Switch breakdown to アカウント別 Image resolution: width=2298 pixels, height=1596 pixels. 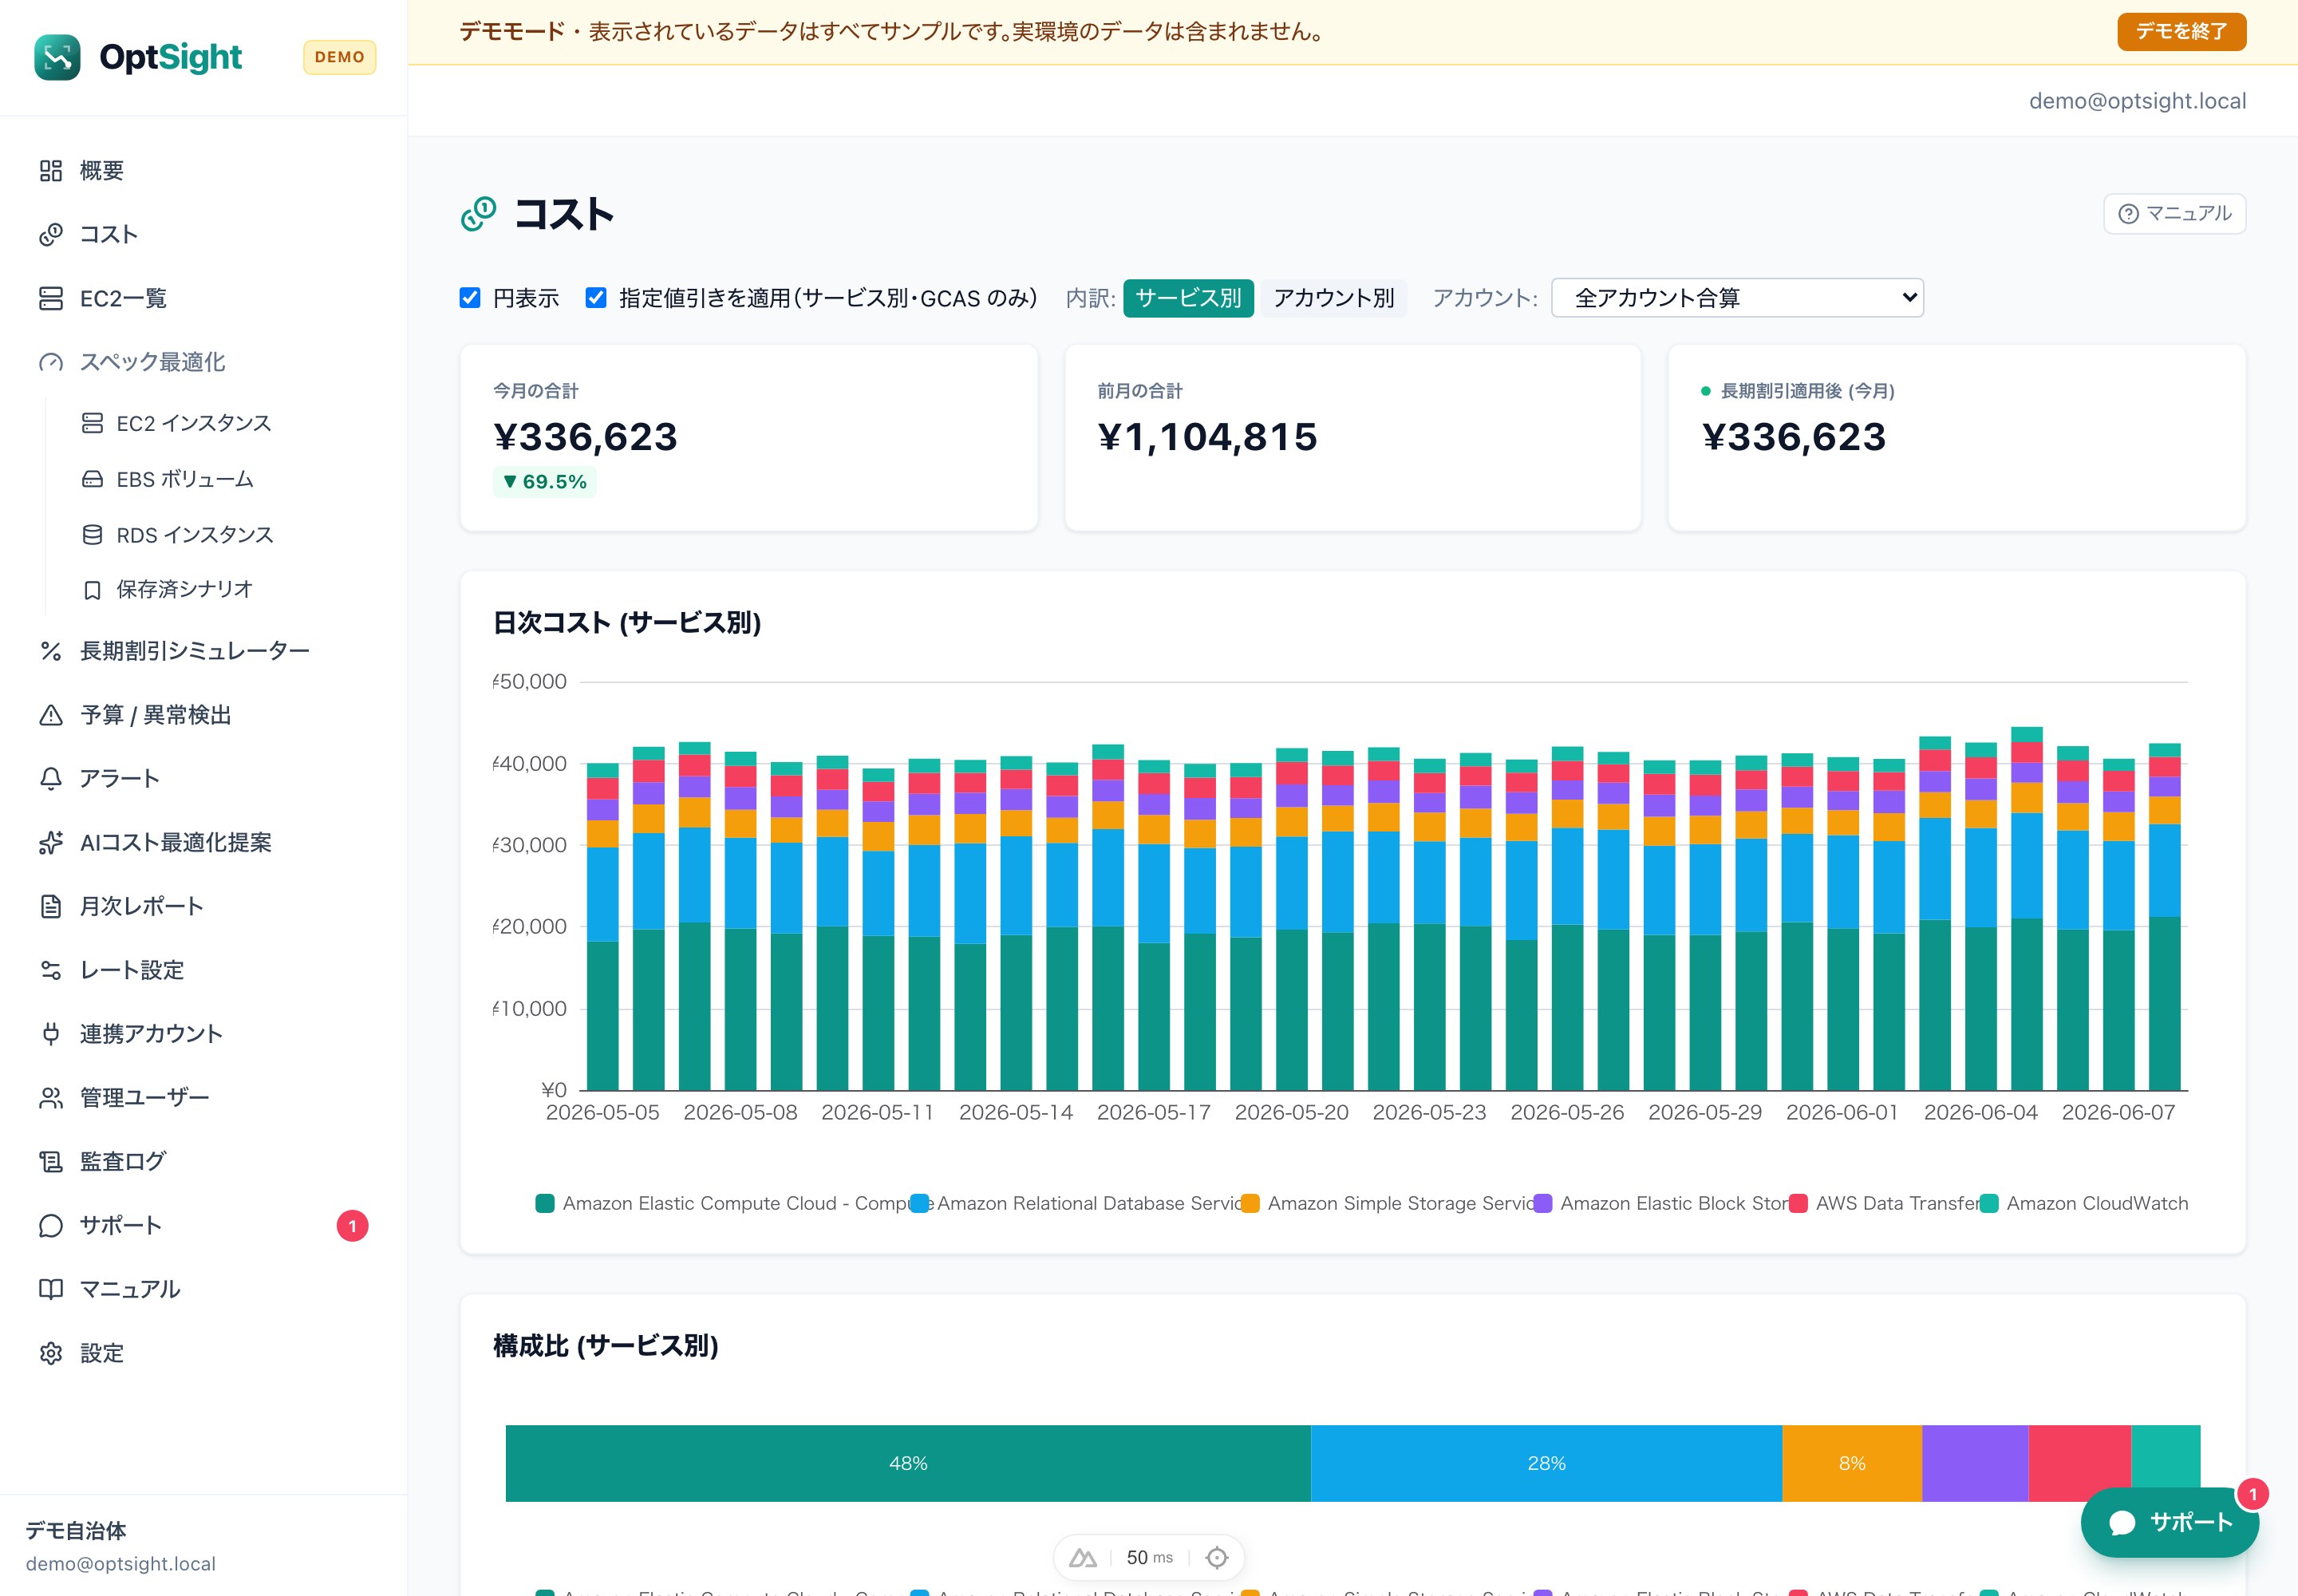tap(1333, 298)
